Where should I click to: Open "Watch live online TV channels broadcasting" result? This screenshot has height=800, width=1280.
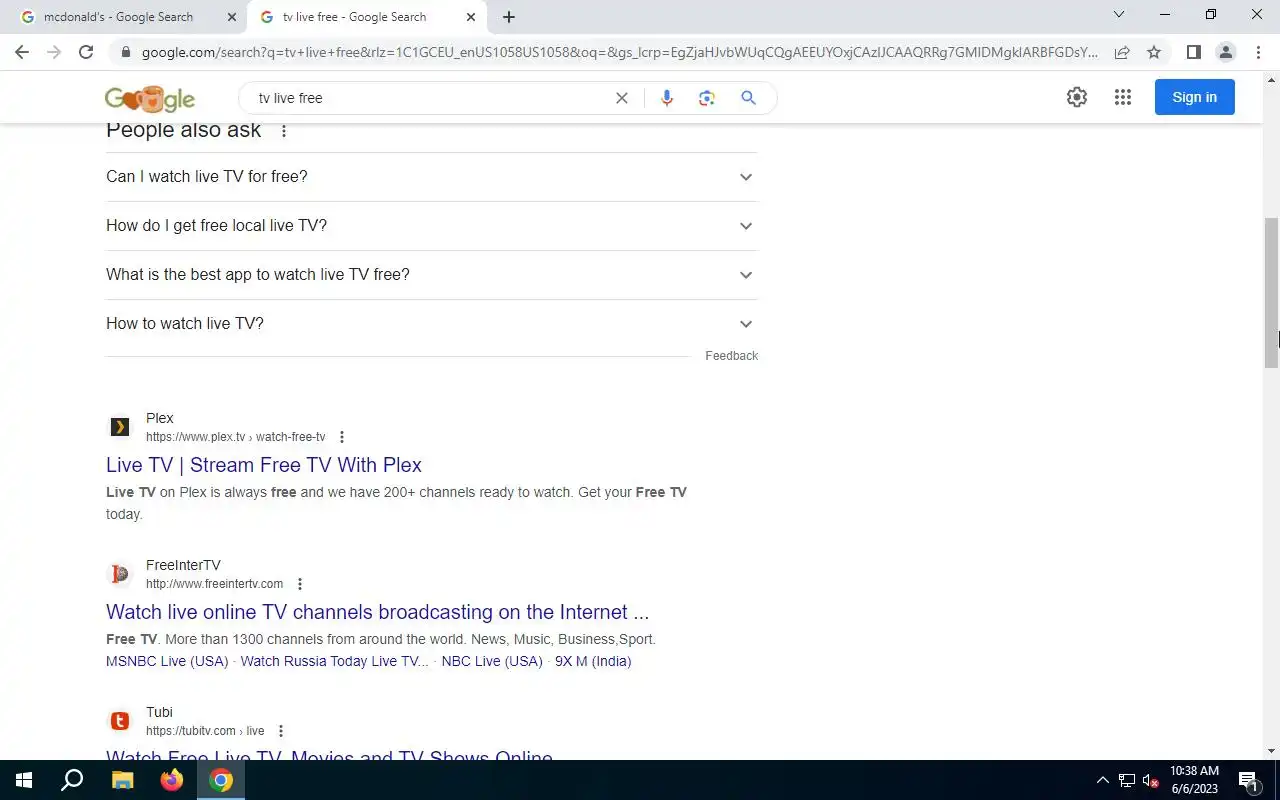coord(377,612)
